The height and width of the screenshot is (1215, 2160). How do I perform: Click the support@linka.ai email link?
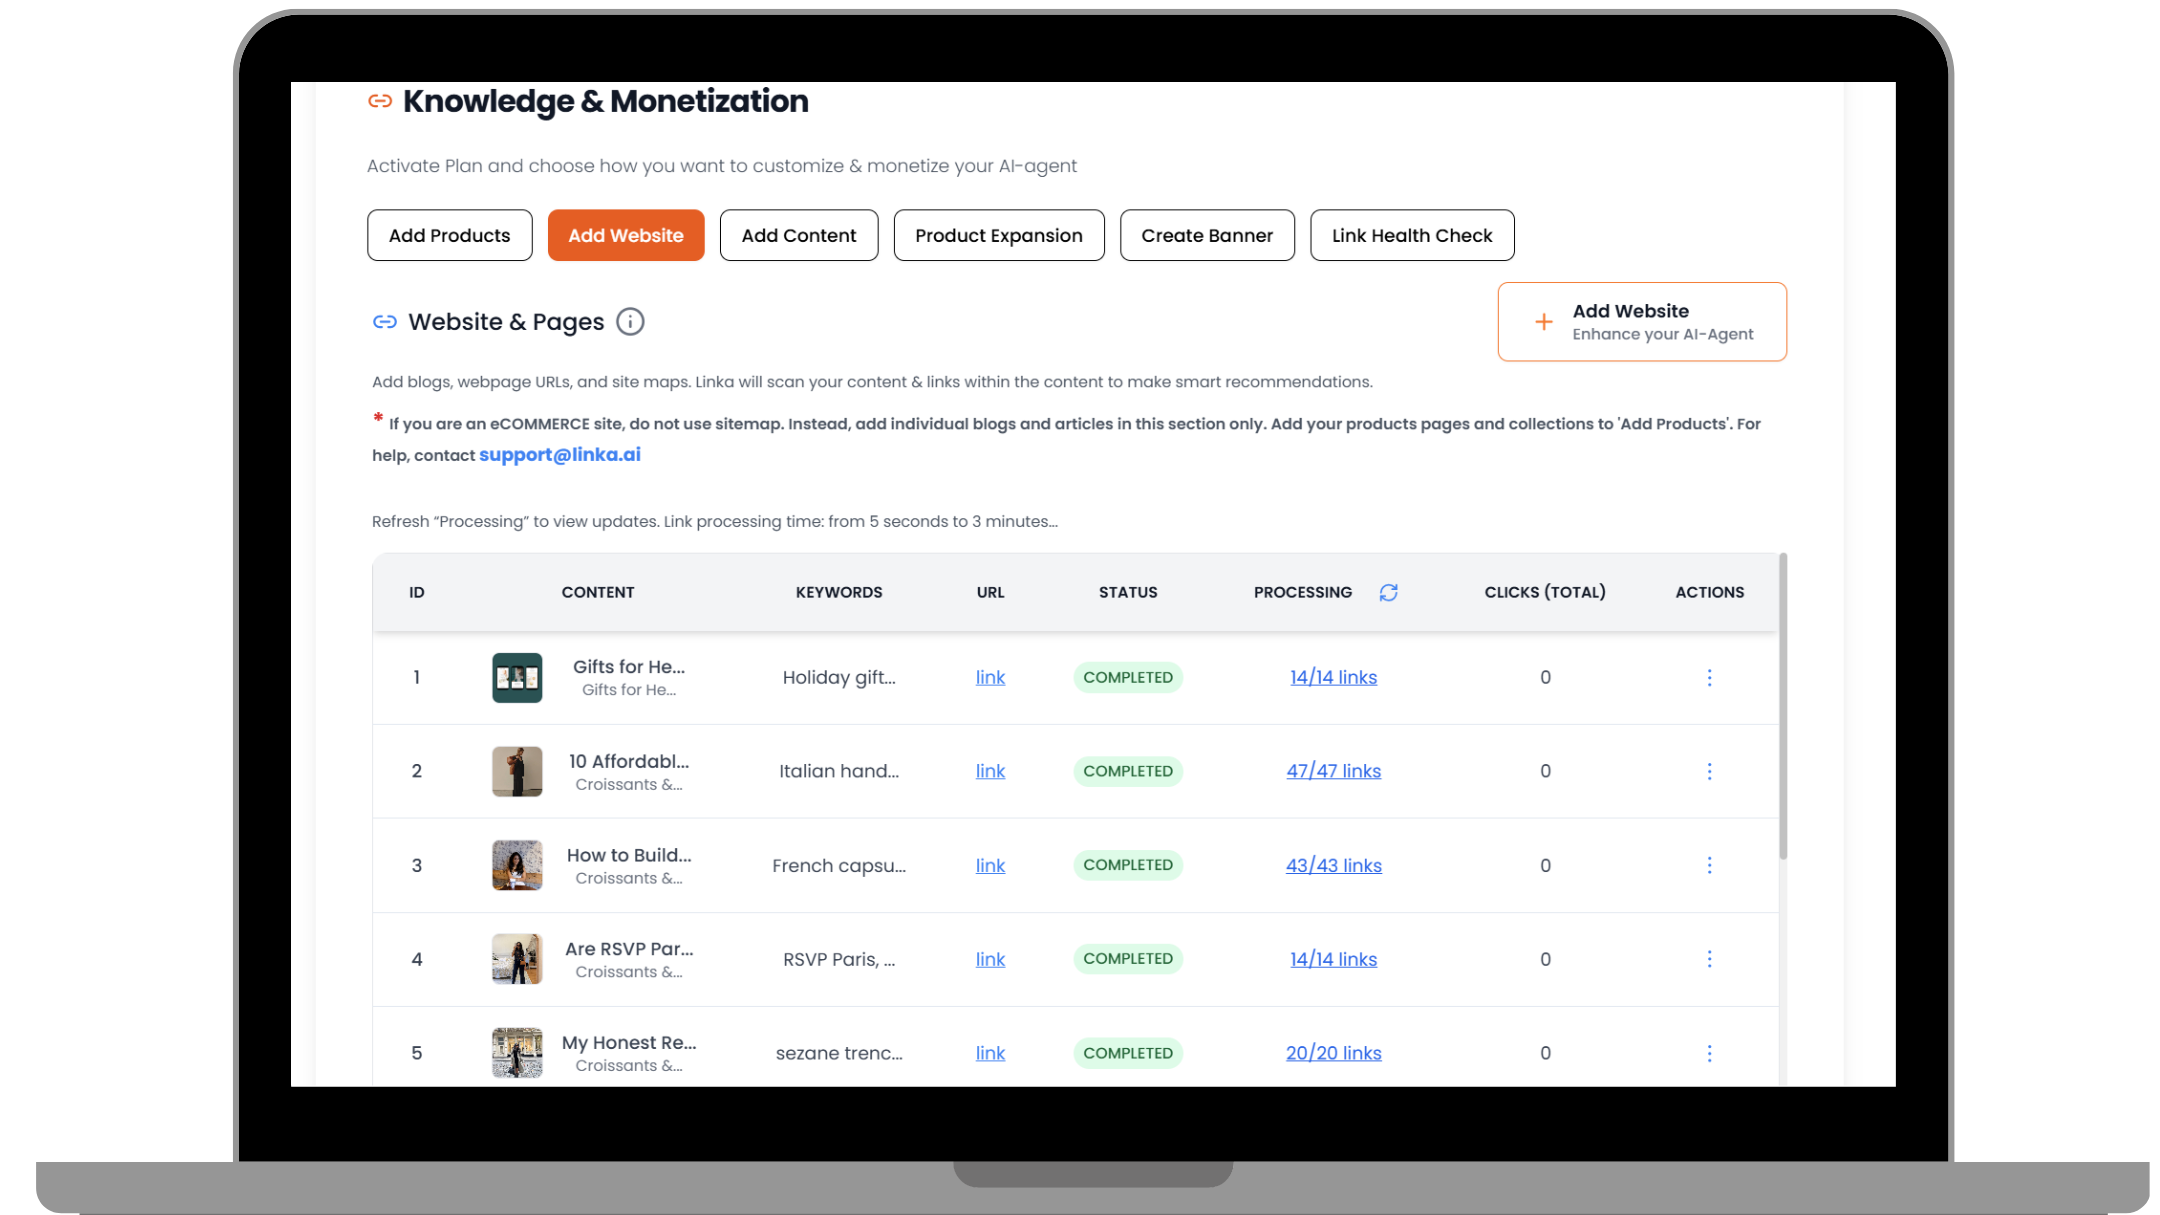click(x=559, y=455)
